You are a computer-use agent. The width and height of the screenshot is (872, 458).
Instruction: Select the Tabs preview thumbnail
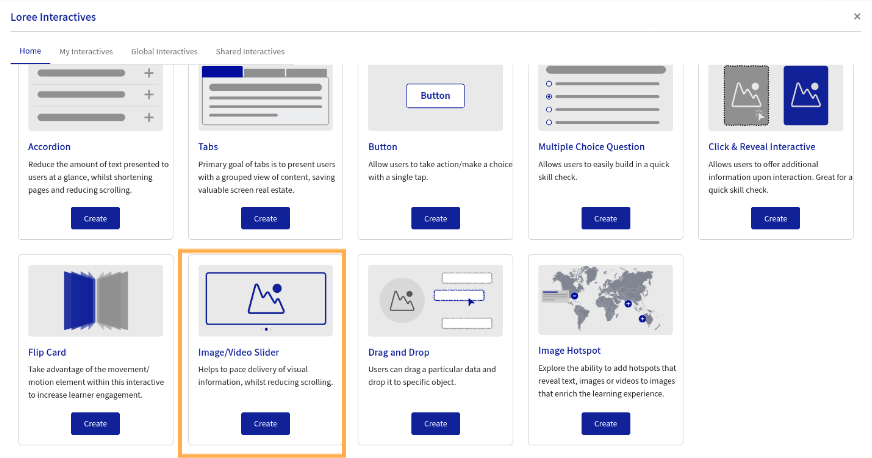[x=265, y=98]
